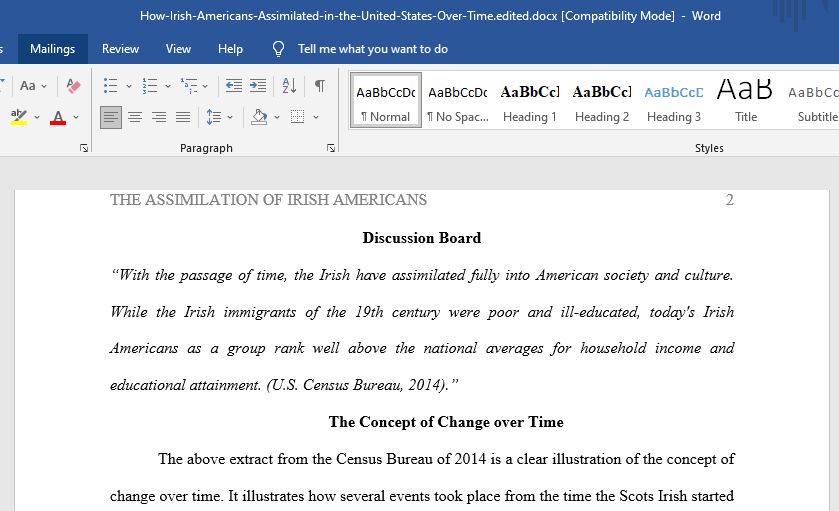This screenshot has height=511, width=839.
Task: Open the Paragraph settings dialog launcher
Action: tap(331, 148)
